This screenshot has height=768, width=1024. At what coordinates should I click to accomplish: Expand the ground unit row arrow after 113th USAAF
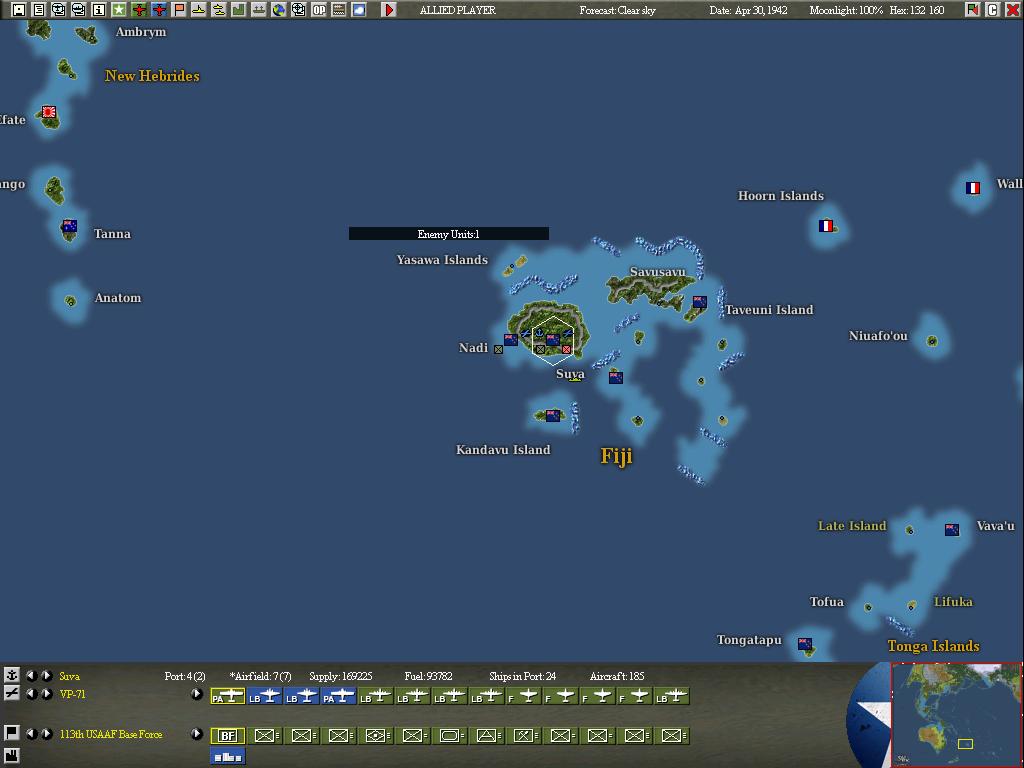click(x=197, y=733)
